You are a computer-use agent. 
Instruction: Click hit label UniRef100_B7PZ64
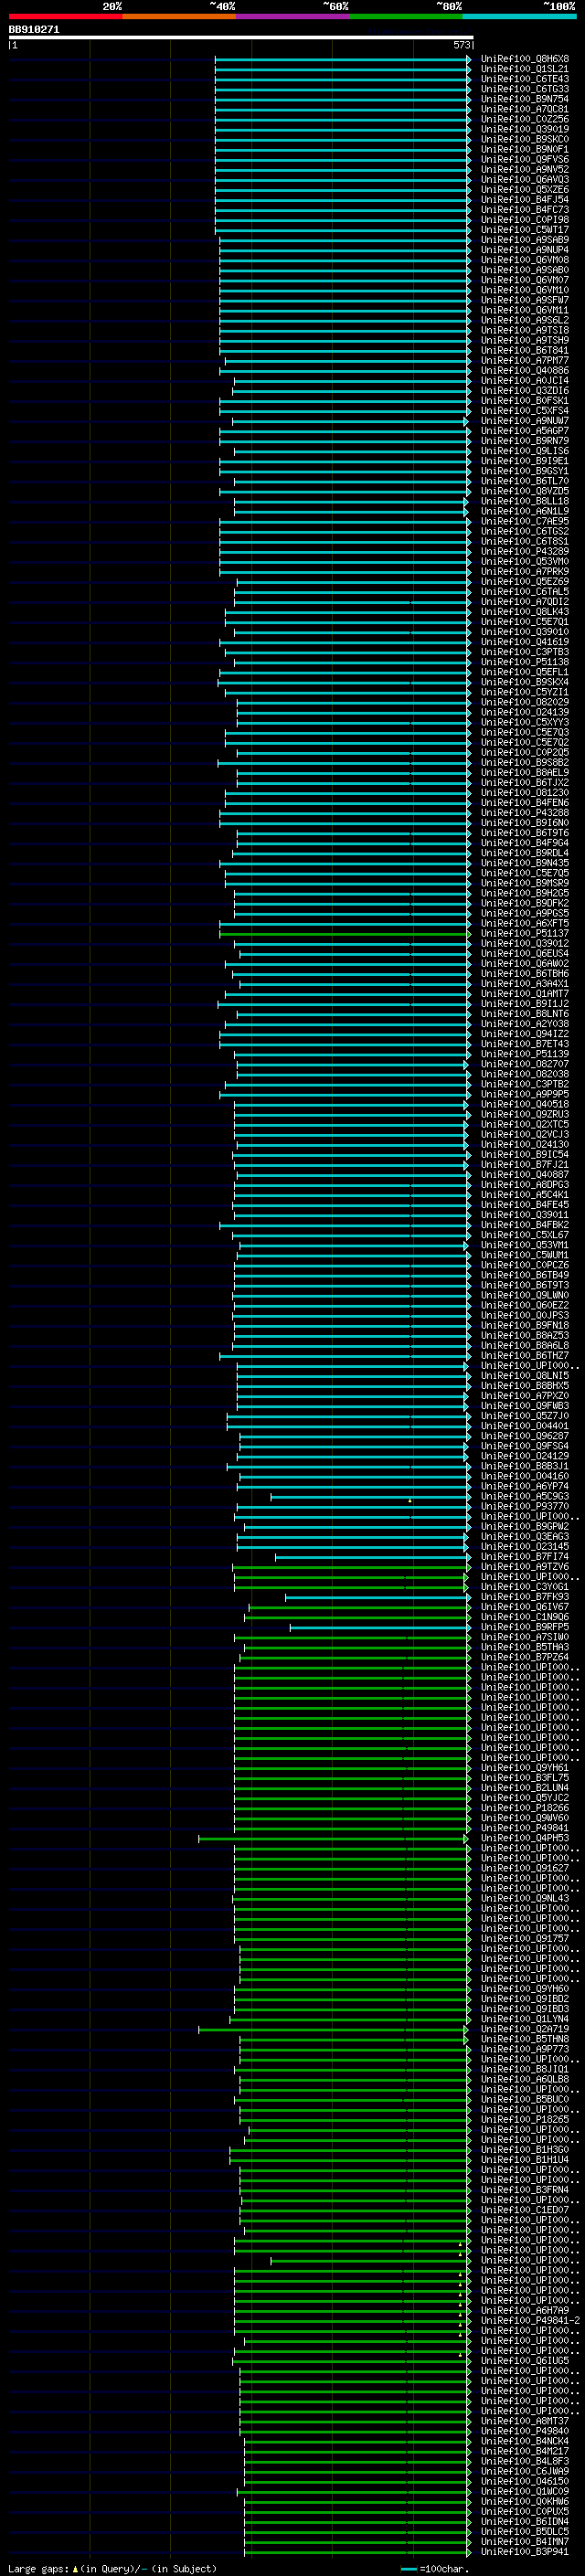(524, 1657)
